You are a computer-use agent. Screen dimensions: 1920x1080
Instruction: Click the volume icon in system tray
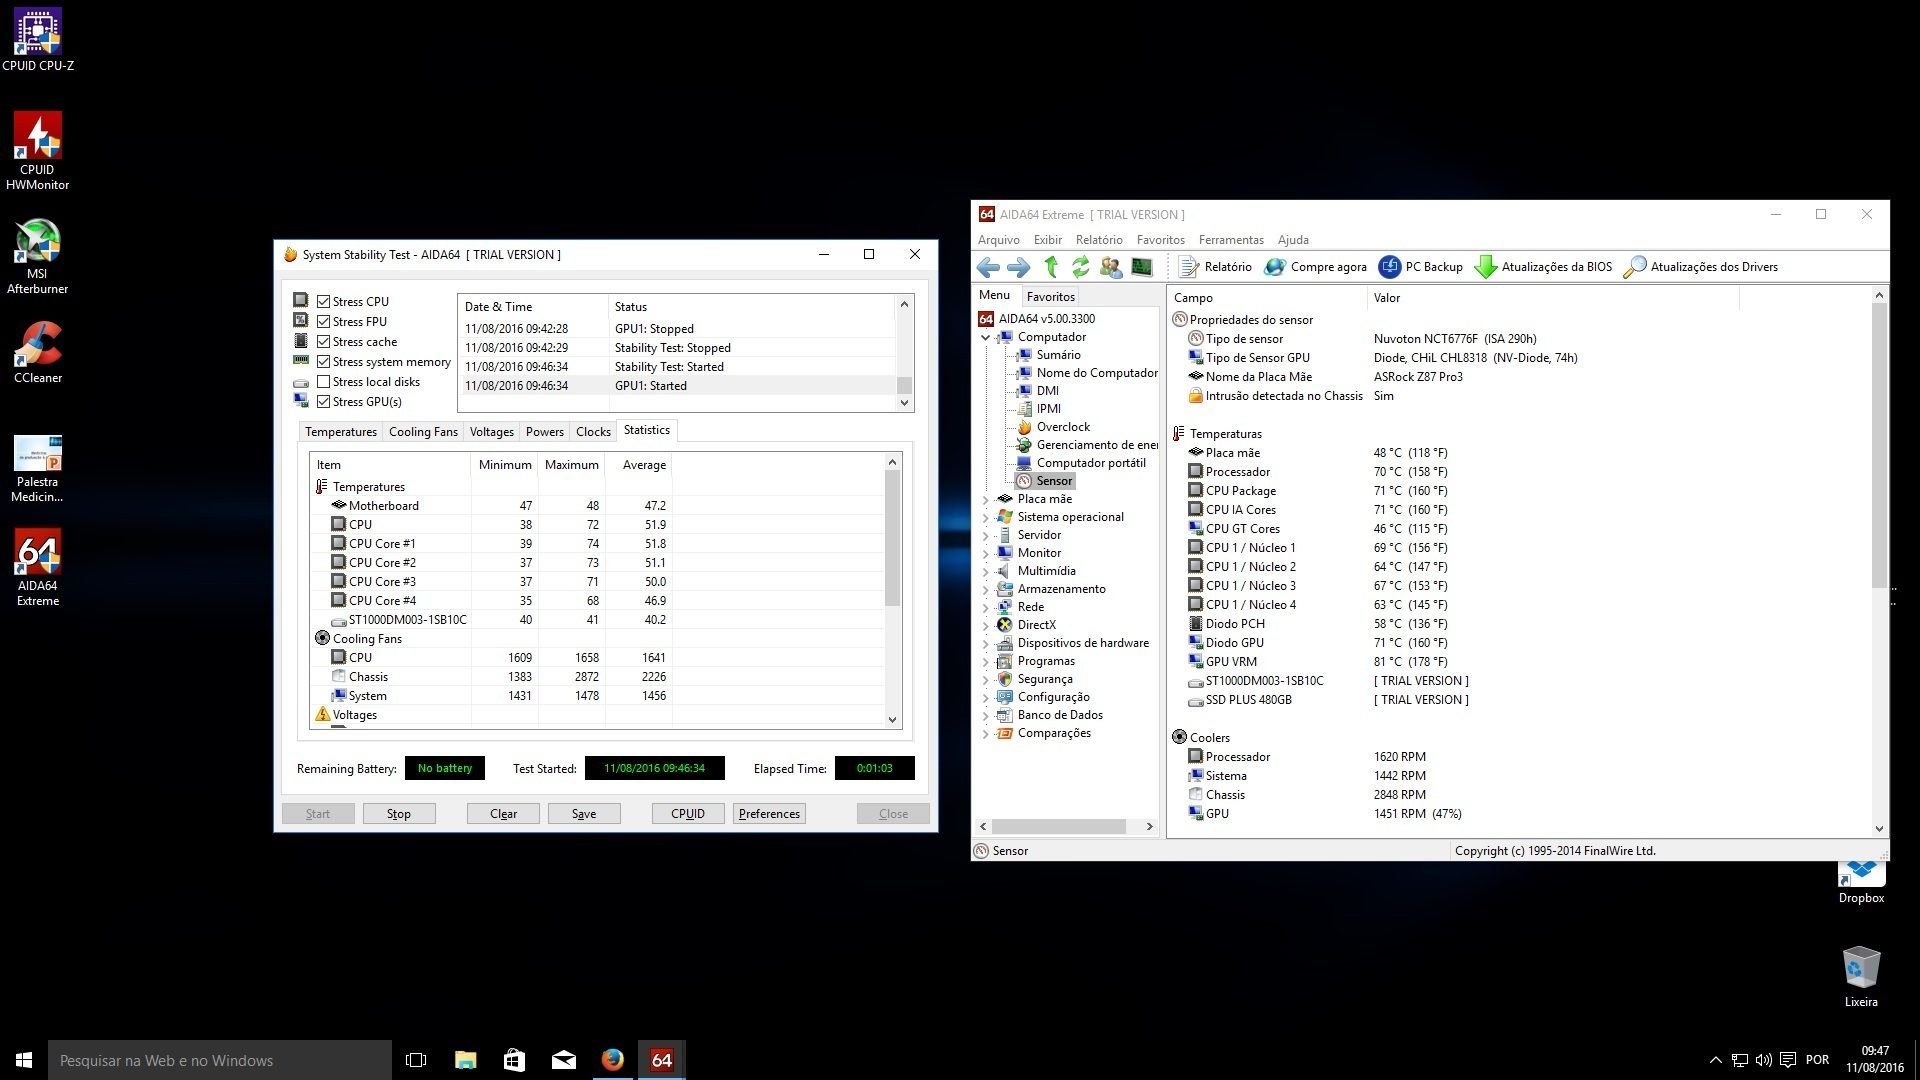pos(1763,1060)
